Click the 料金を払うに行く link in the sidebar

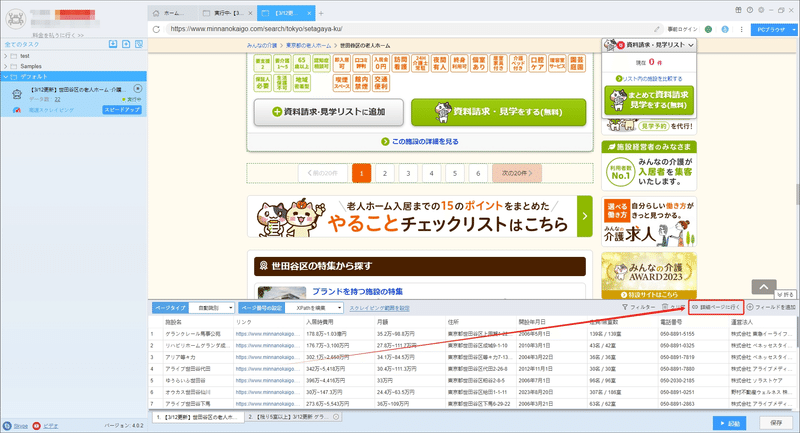pyautogui.click(x=58, y=35)
